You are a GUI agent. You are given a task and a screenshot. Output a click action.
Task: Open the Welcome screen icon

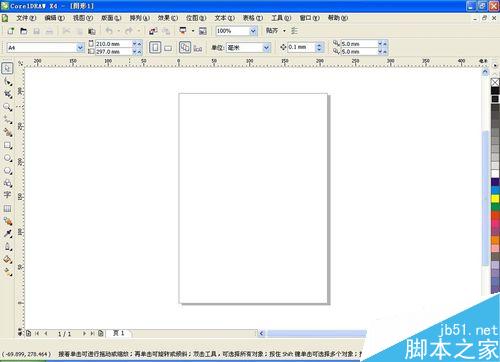tap(203, 31)
